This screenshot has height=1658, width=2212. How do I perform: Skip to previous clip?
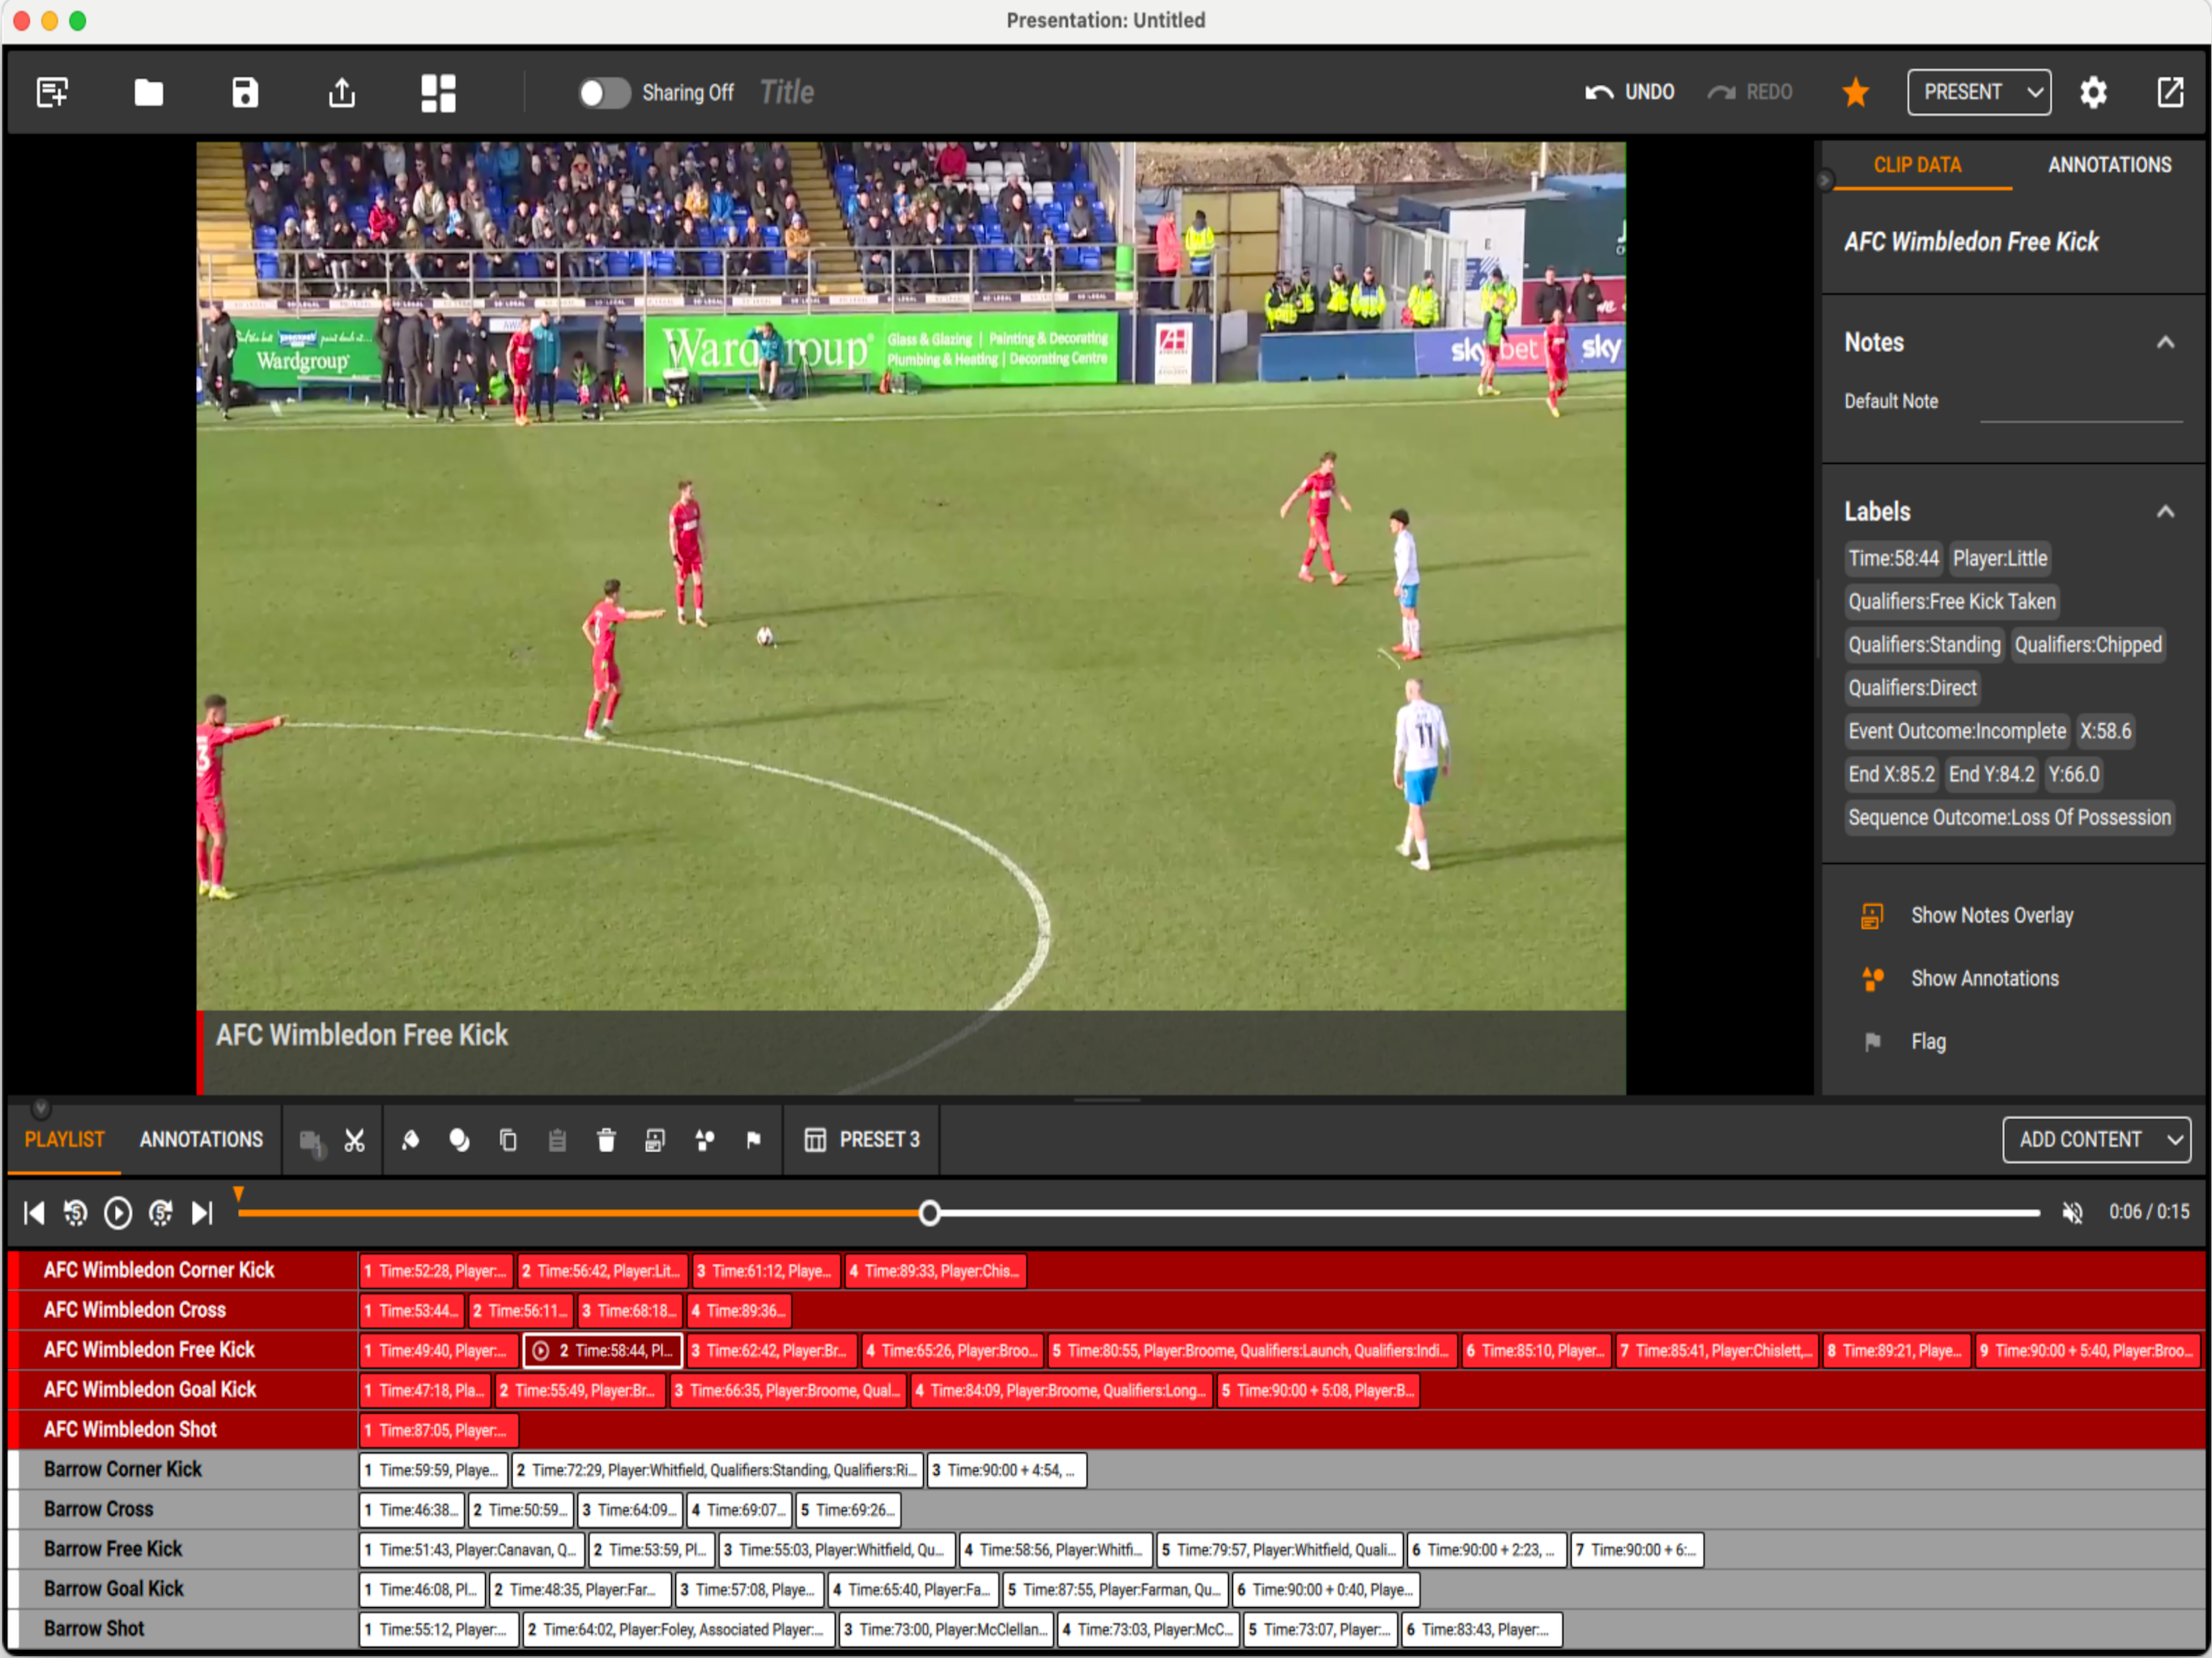pos(33,1213)
